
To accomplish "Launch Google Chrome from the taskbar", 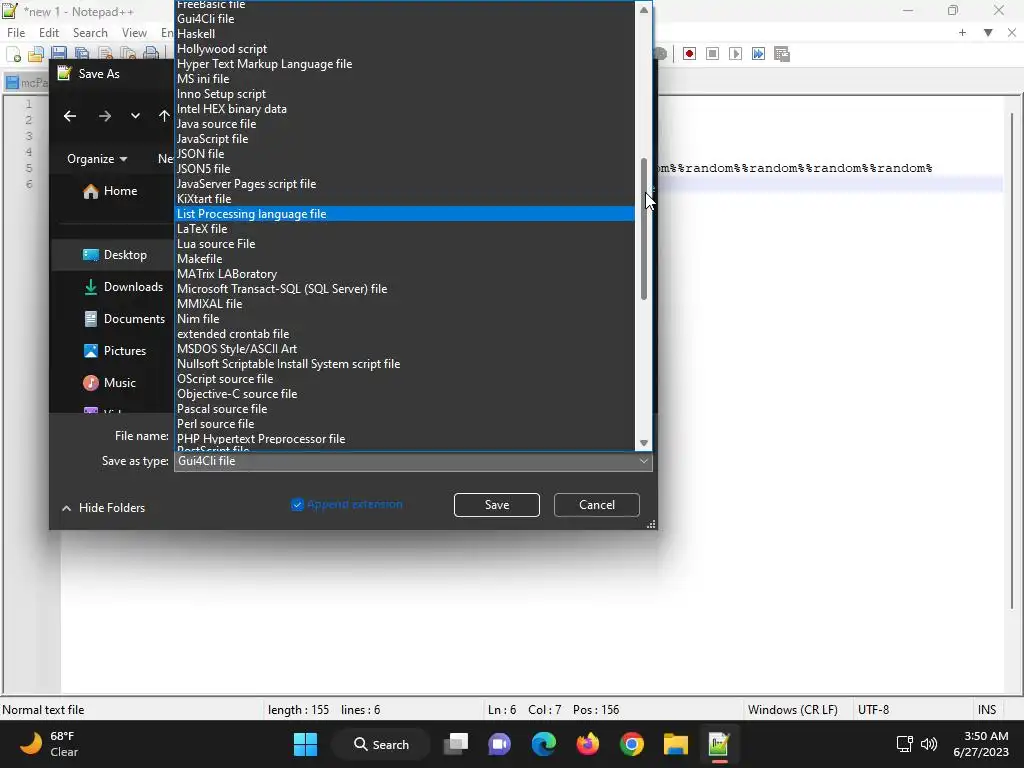I will pyautogui.click(x=632, y=744).
